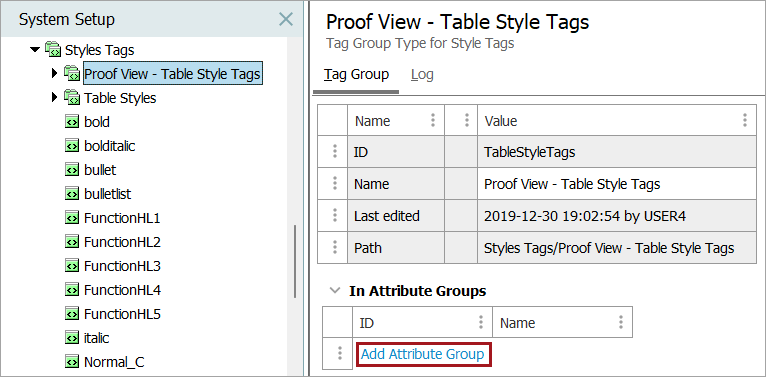The image size is (766, 377).
Task: Select the bulletlist tag label
Action: (x=107, y=194)
